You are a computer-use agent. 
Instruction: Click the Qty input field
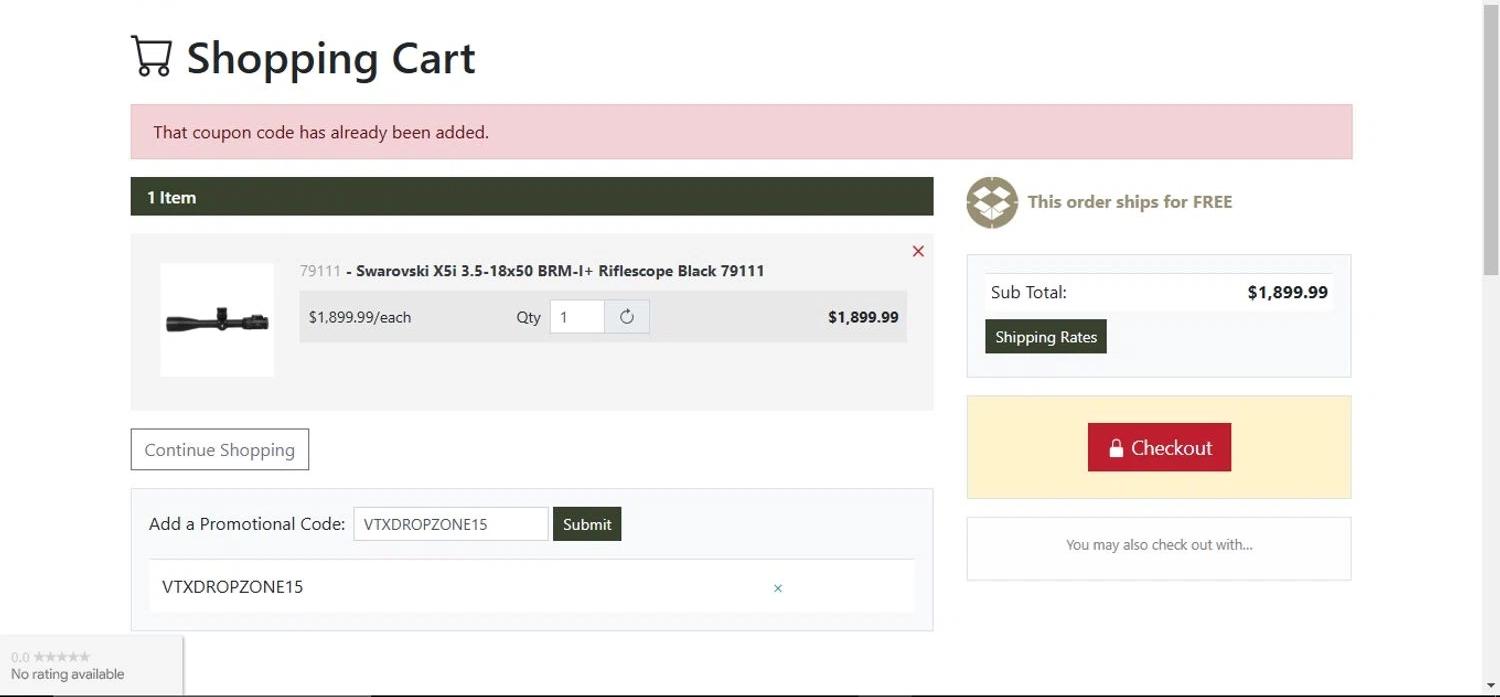click(577, 317)
